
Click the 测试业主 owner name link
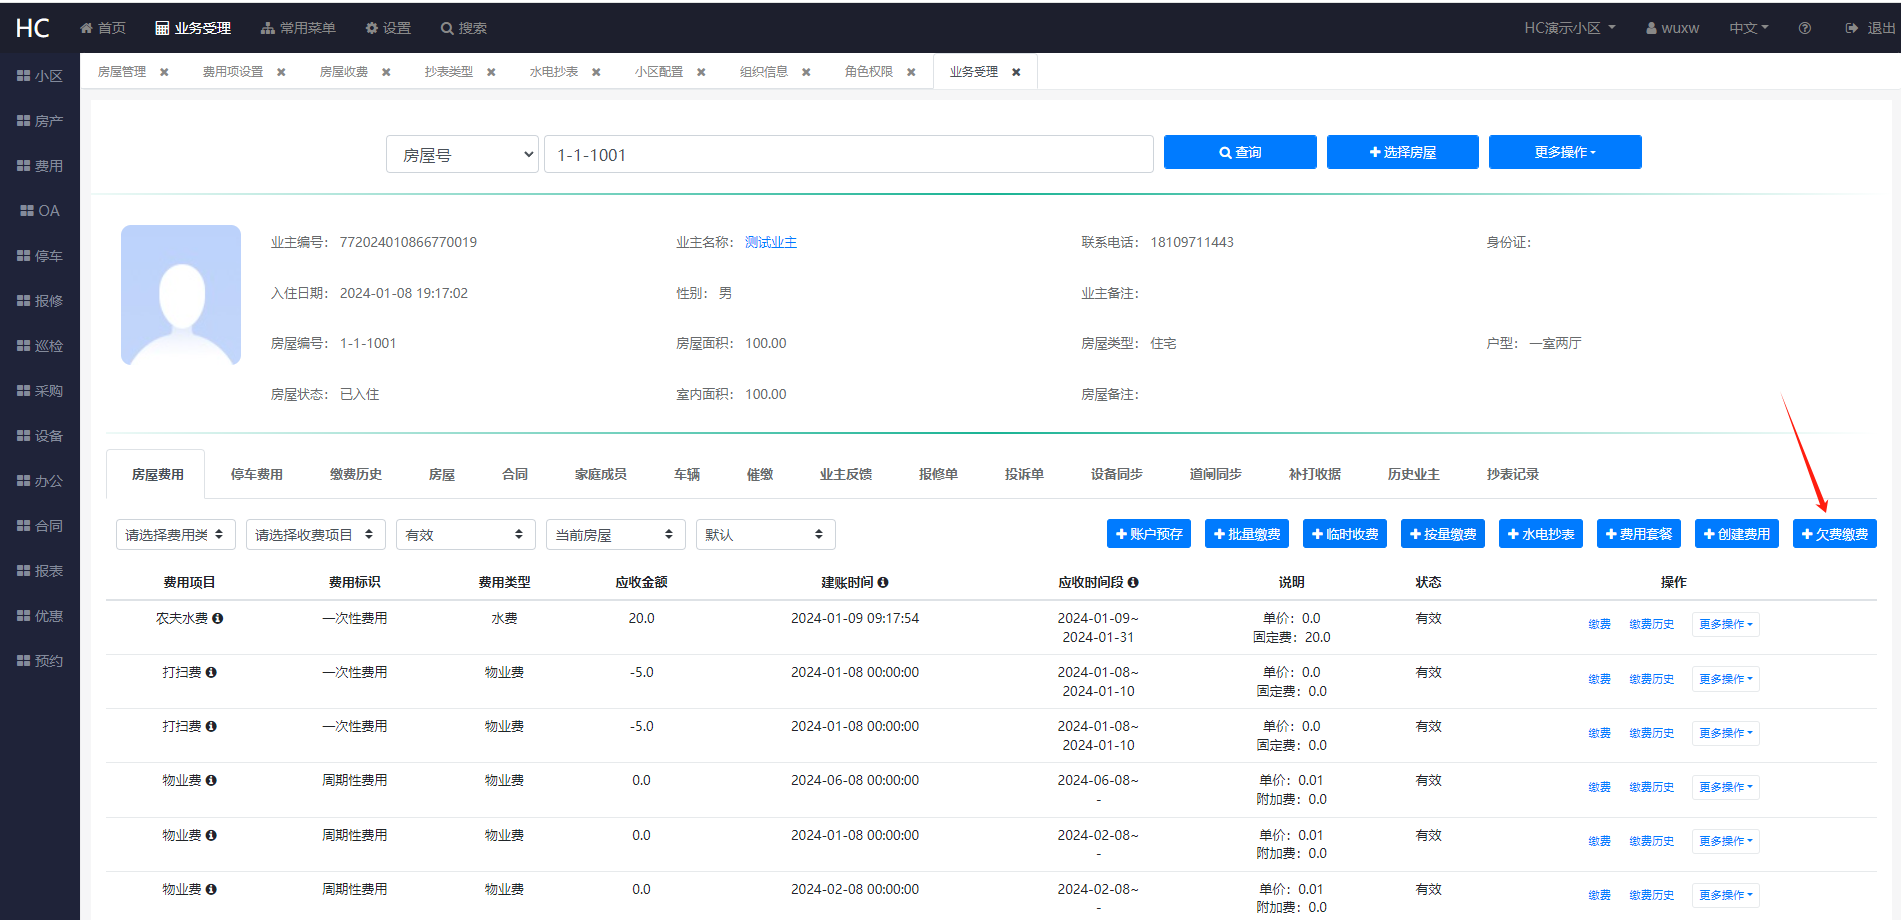pos(770,242)
